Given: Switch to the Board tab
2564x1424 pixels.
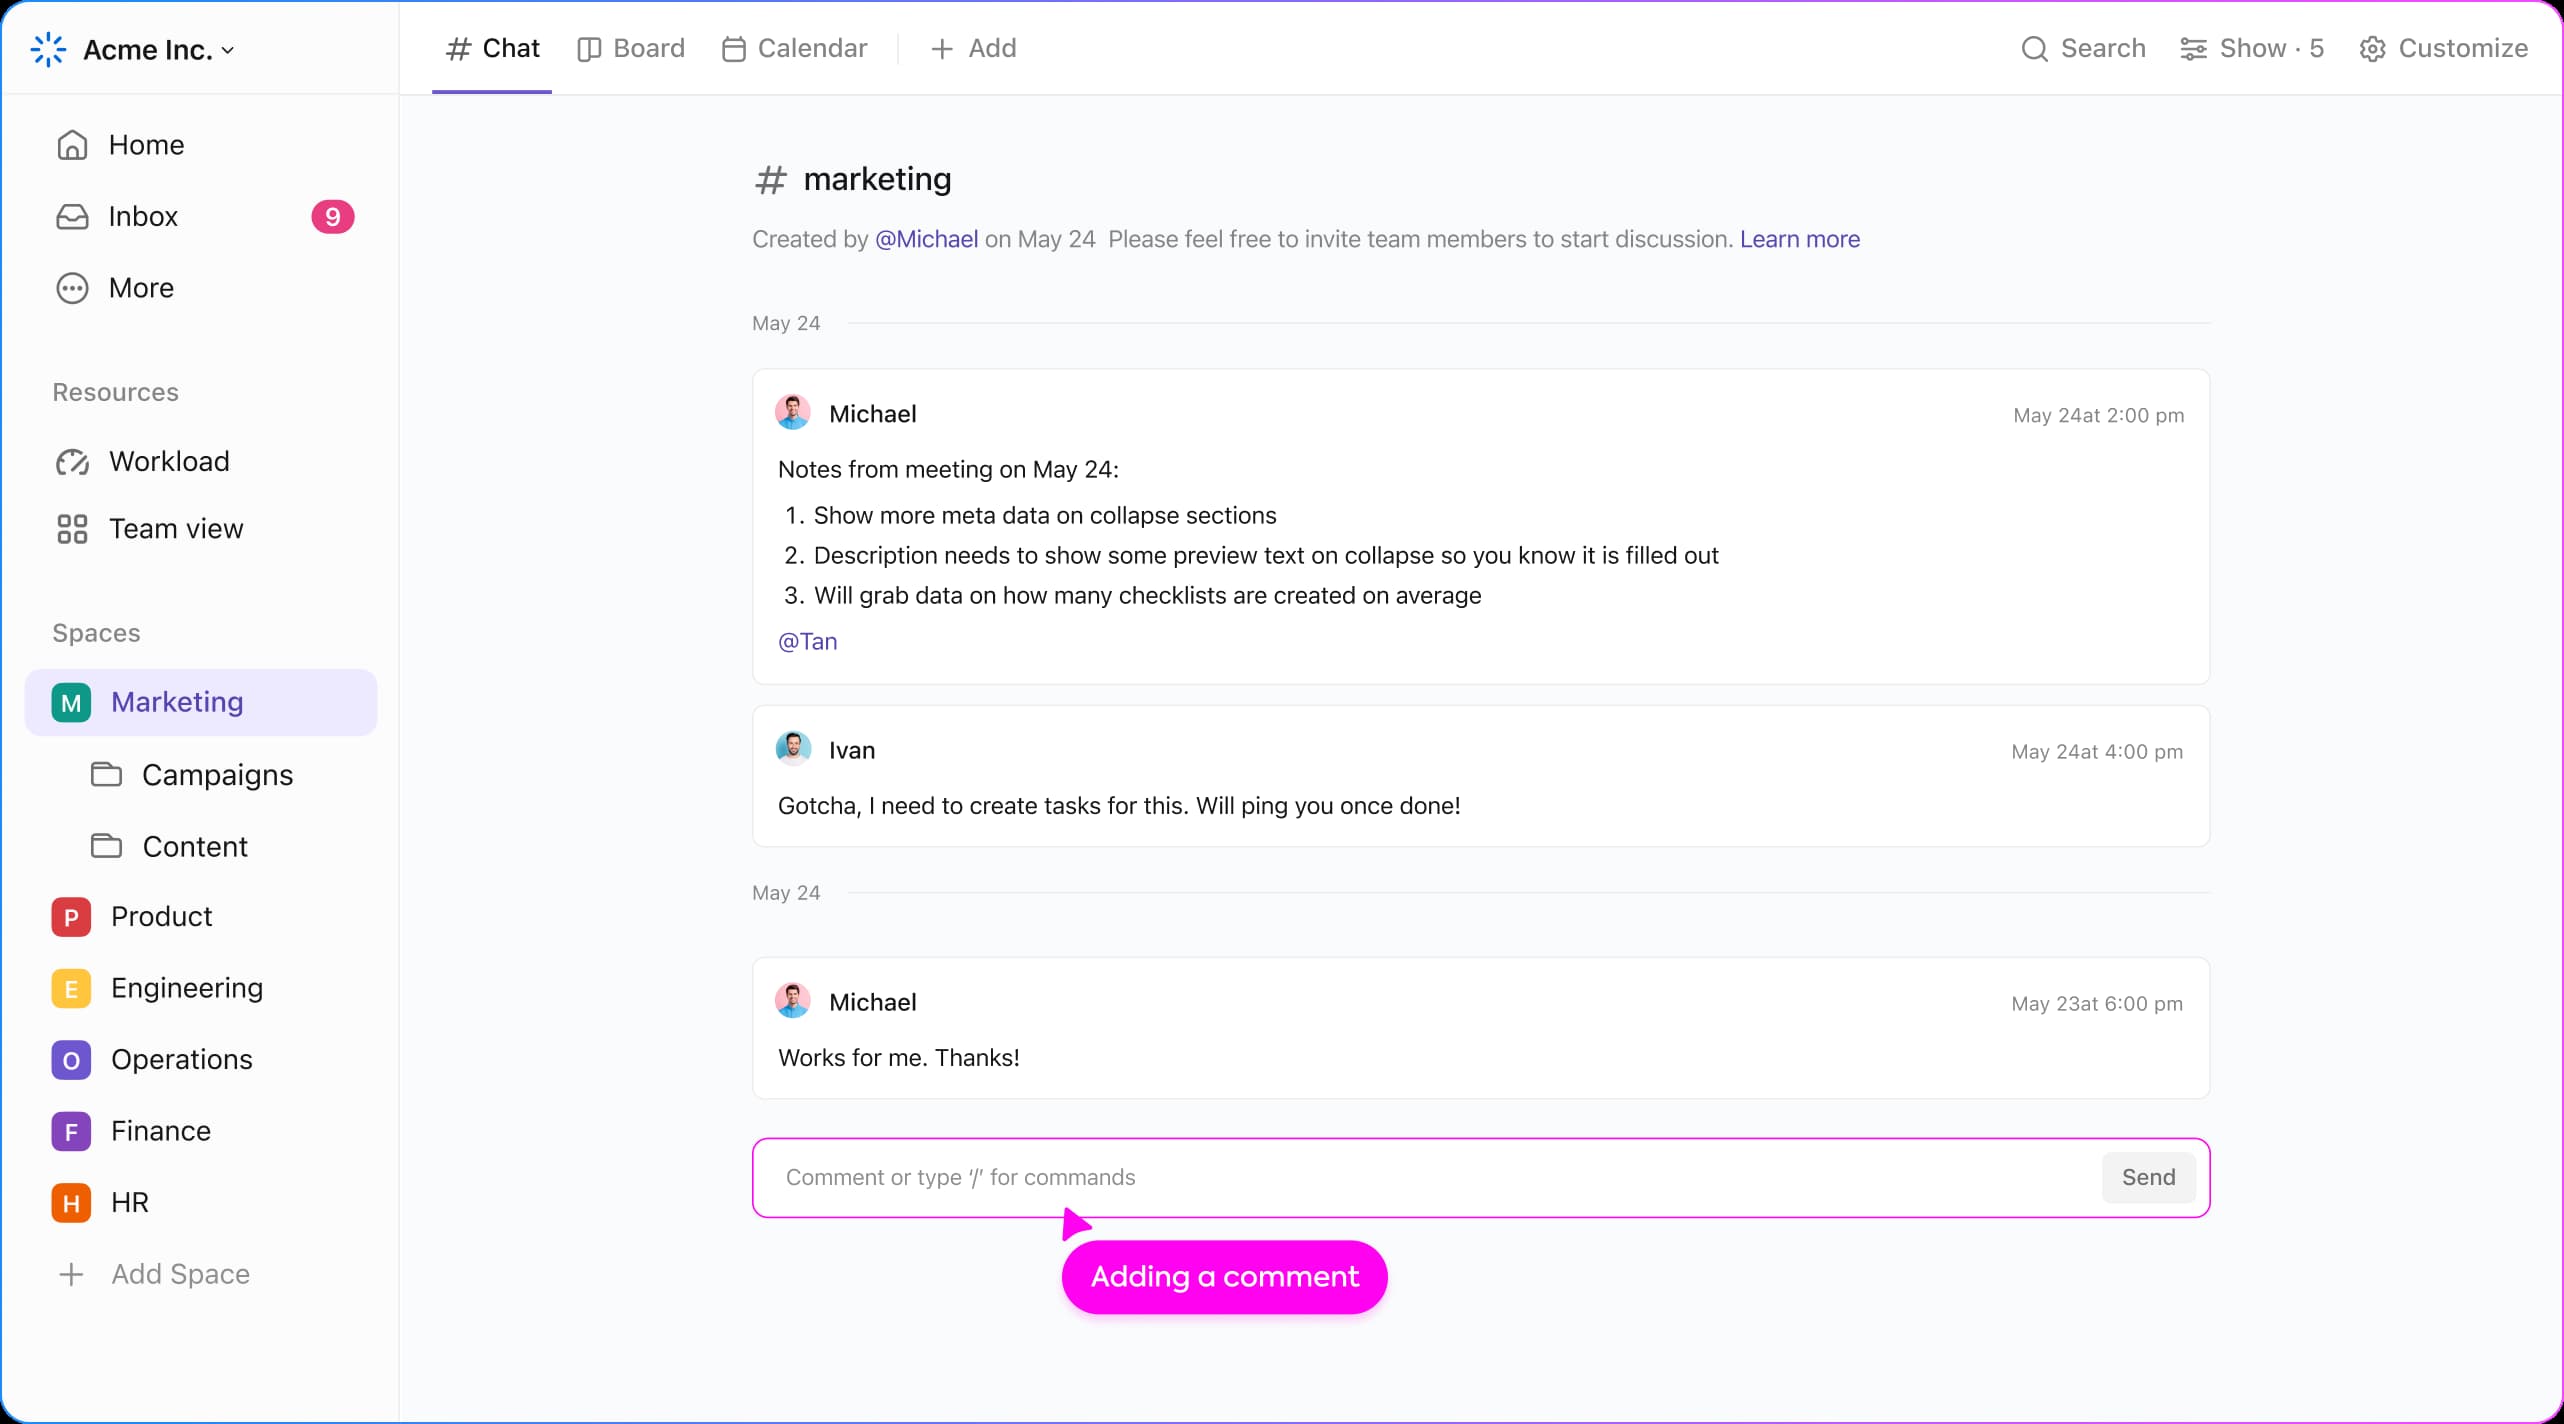Looking at the screenshot, I should [630, 47].
